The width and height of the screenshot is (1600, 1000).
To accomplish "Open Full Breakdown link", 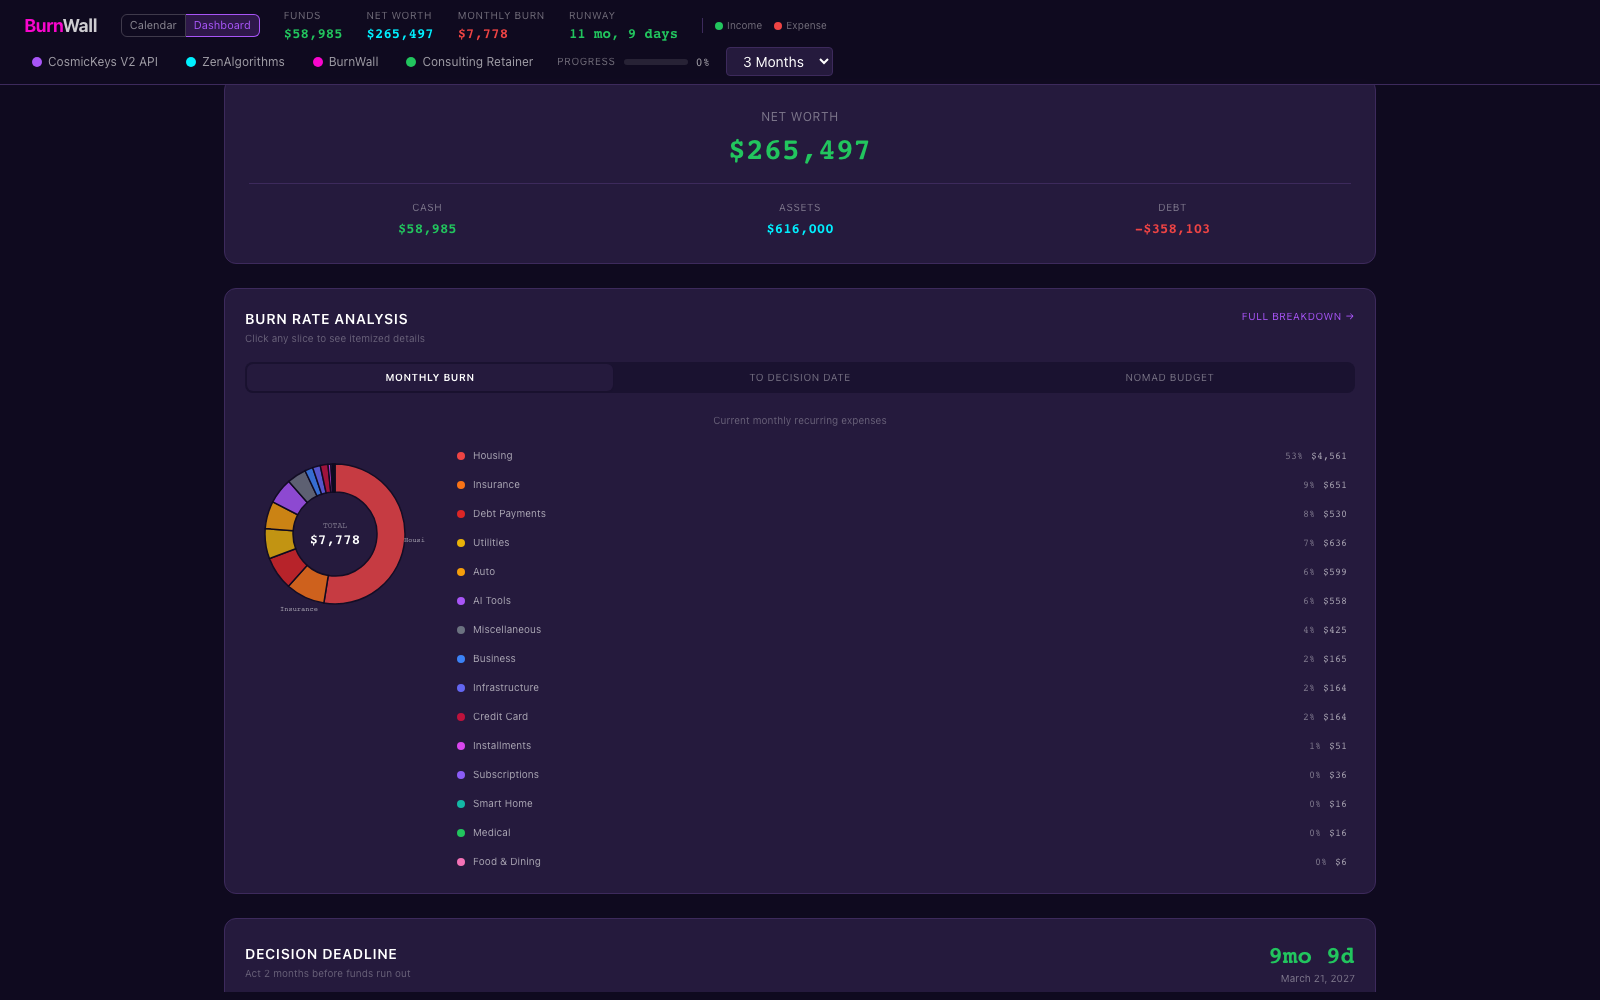I will click(1298, 317).
